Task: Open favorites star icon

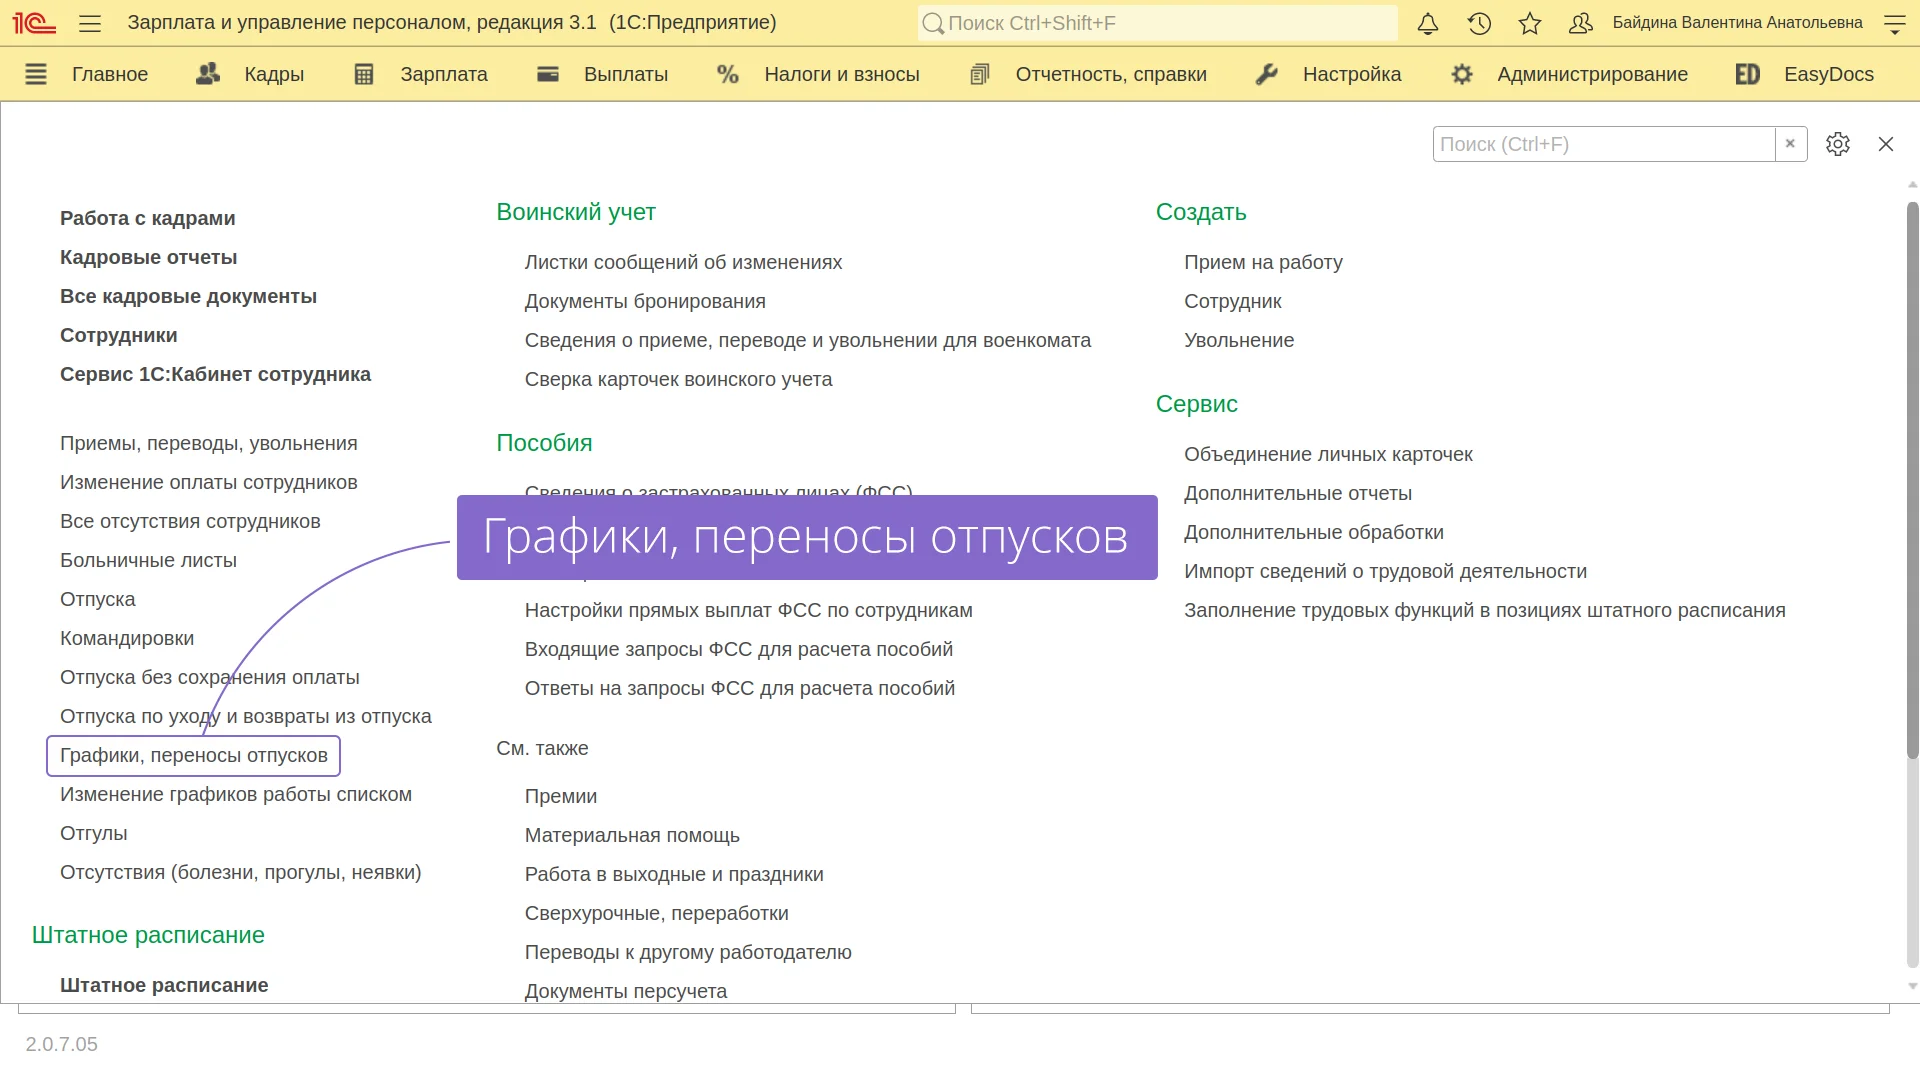Action: [x=1530, y=23]
